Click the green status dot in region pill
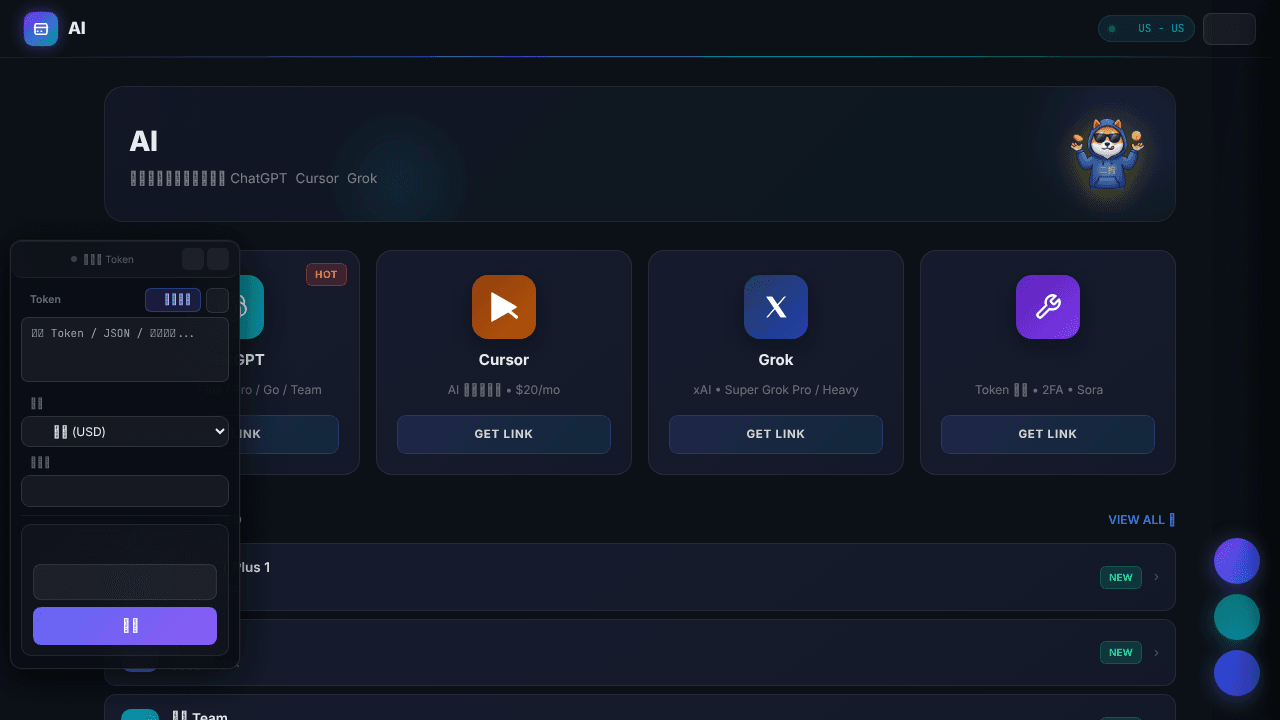Image resolution: width=1280 pixels, height=720 pixels. click(1112, 29)
